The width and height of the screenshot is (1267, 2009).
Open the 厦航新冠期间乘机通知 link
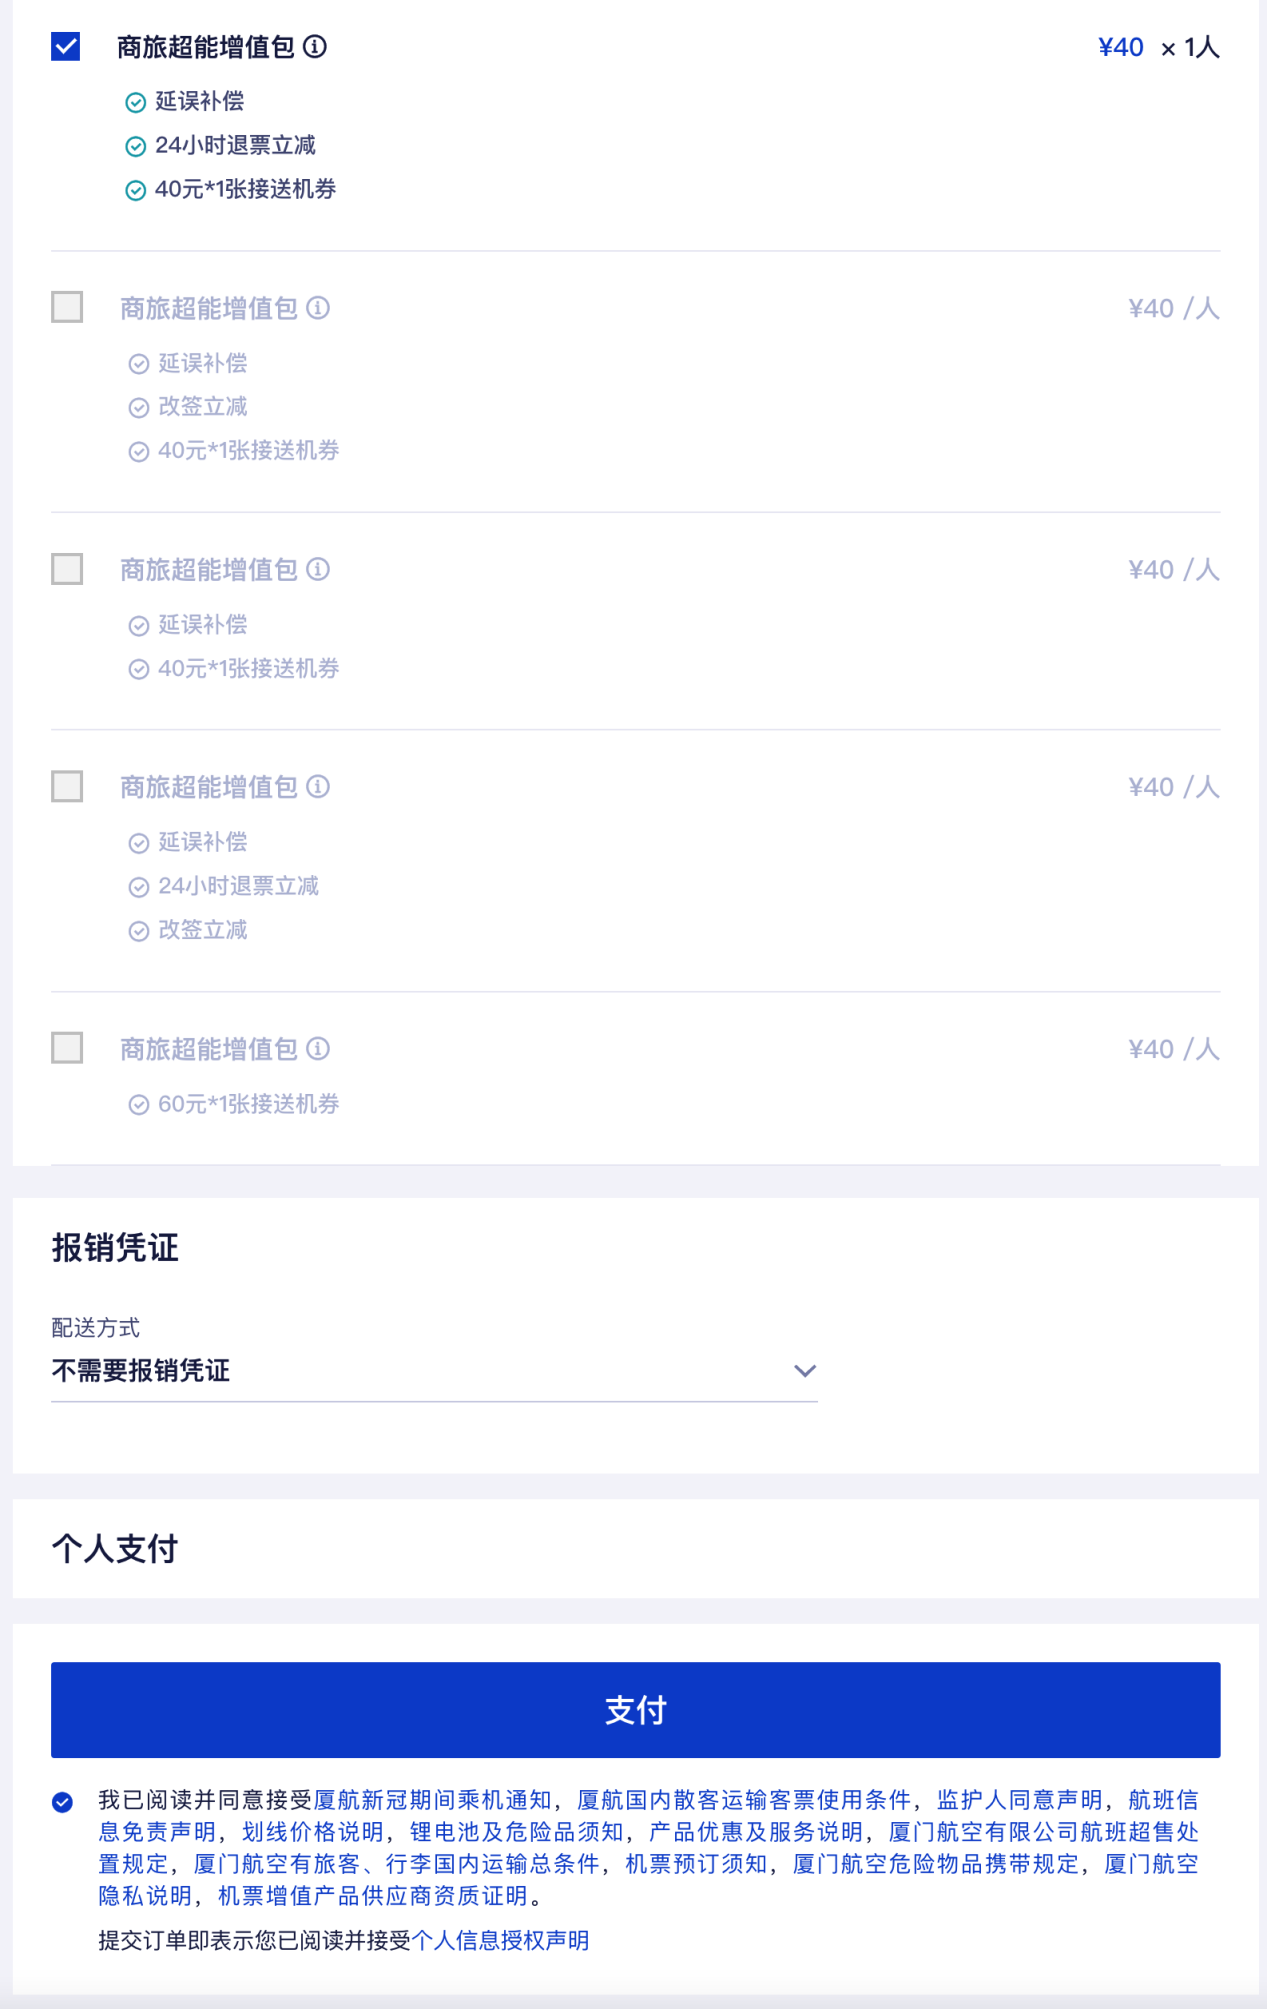[432, 1800]
